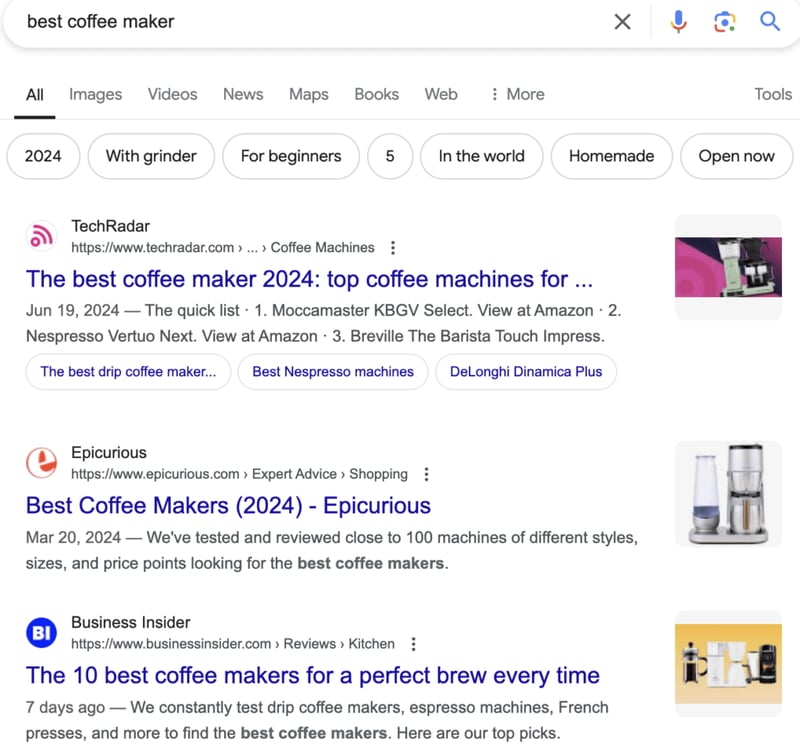Open the three-dot menu on the TechRadar result

393,247
